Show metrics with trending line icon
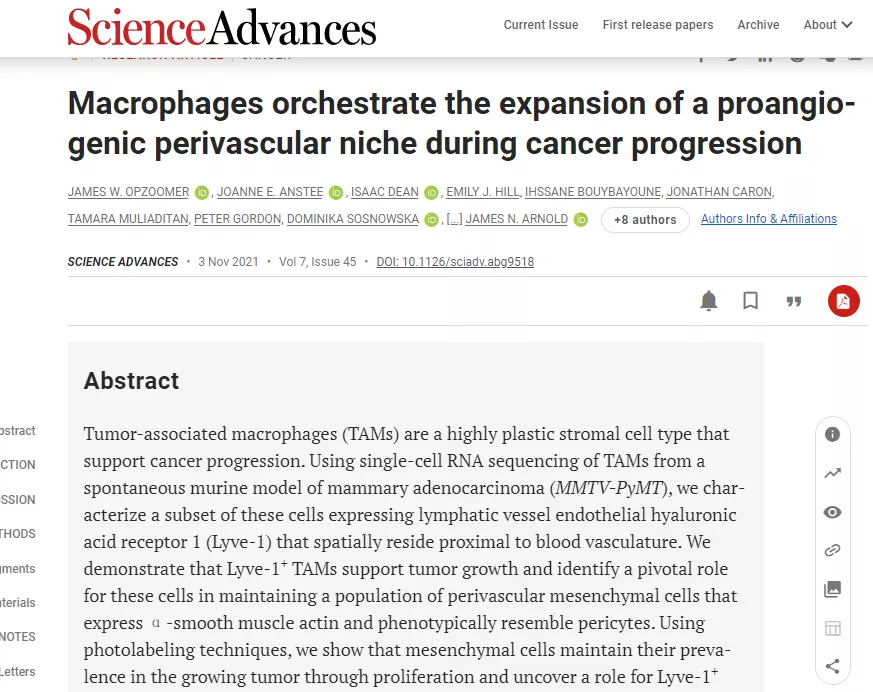Image resolution: width=873 pixels, height=692 pixels. 832,473
